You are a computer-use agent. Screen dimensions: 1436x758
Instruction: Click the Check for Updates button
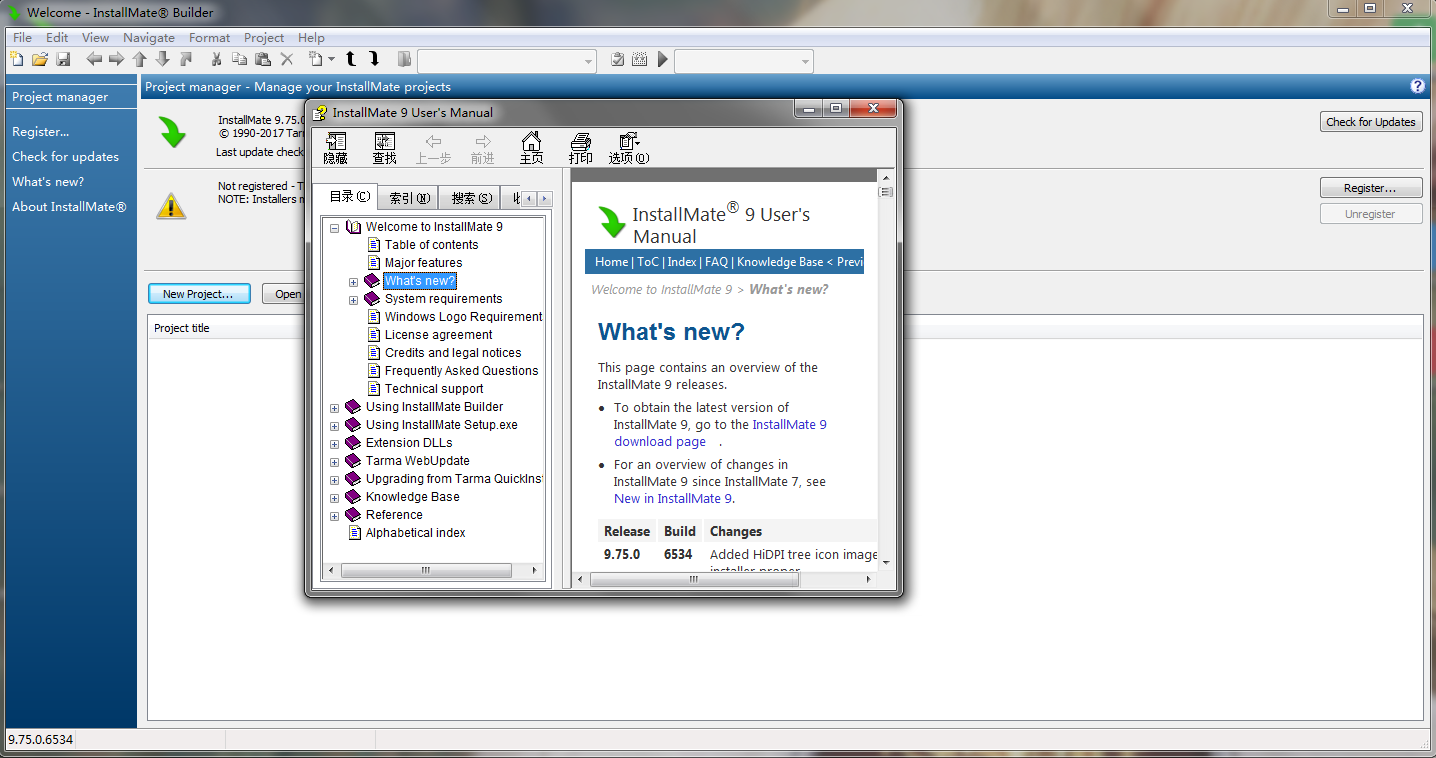1371,122
